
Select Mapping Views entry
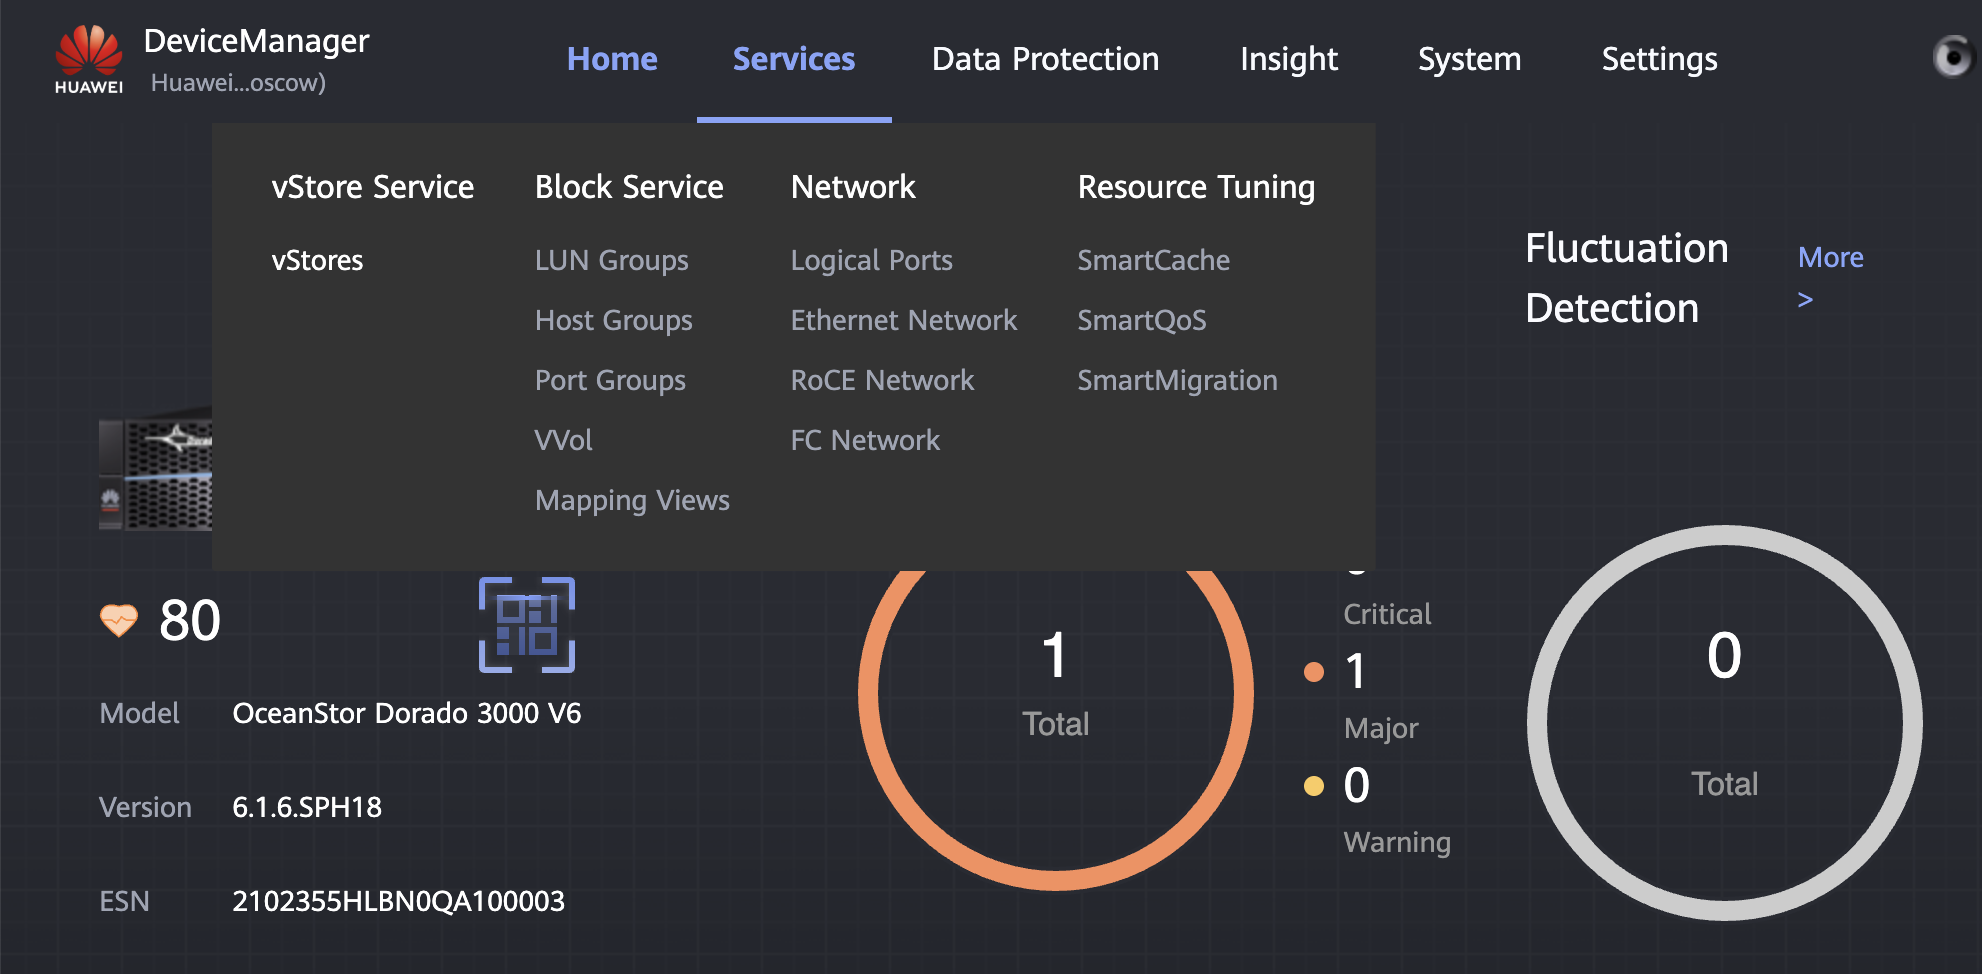click(x=632, y=500)
